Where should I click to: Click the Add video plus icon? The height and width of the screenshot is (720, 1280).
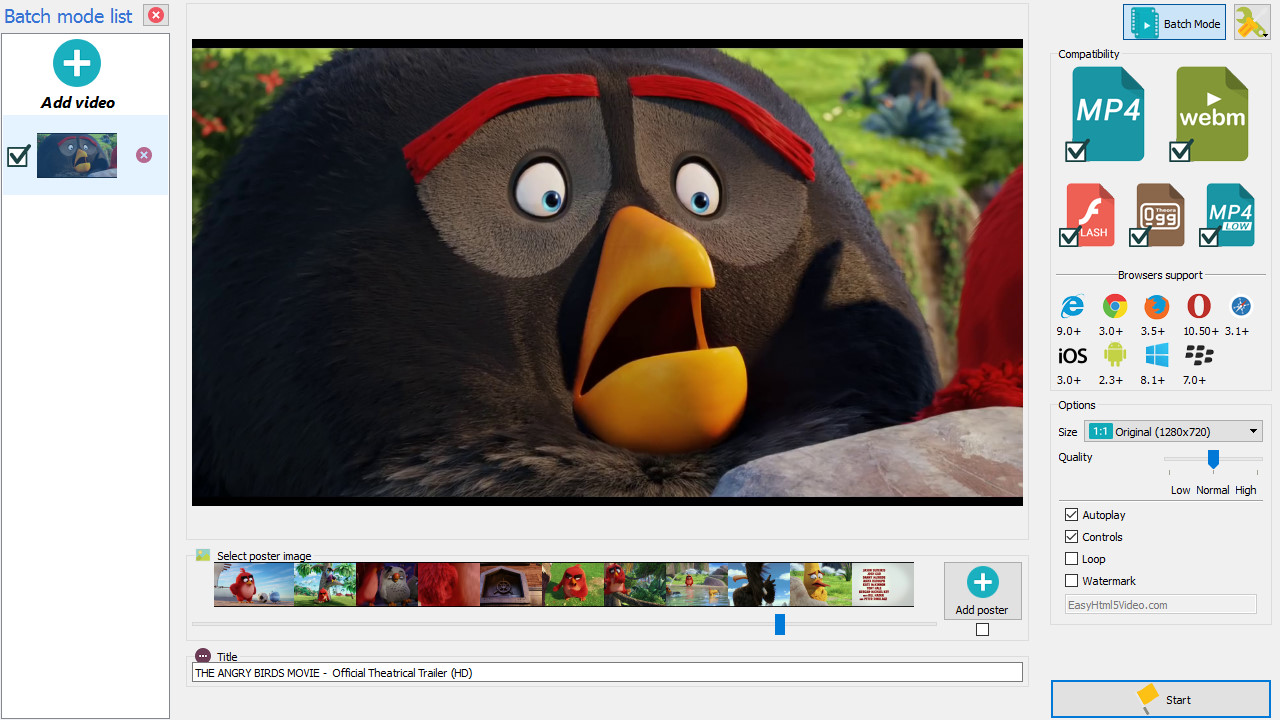coord(77,64)
